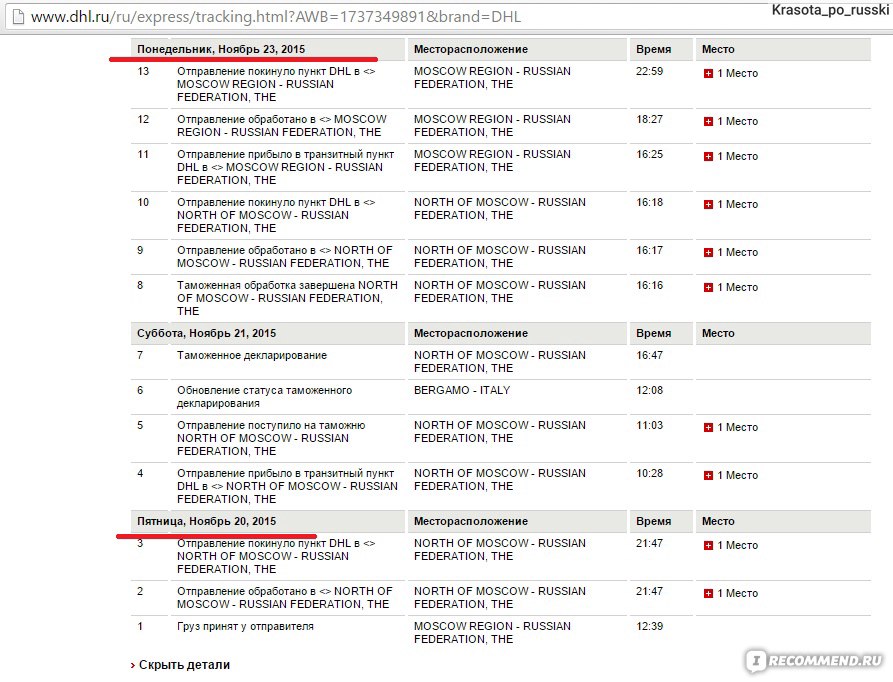Click arrow icon beside 'Скрыть детали'
Image resolution: width=893 pixels, height=682 pixels.
(x=133, y=665)
